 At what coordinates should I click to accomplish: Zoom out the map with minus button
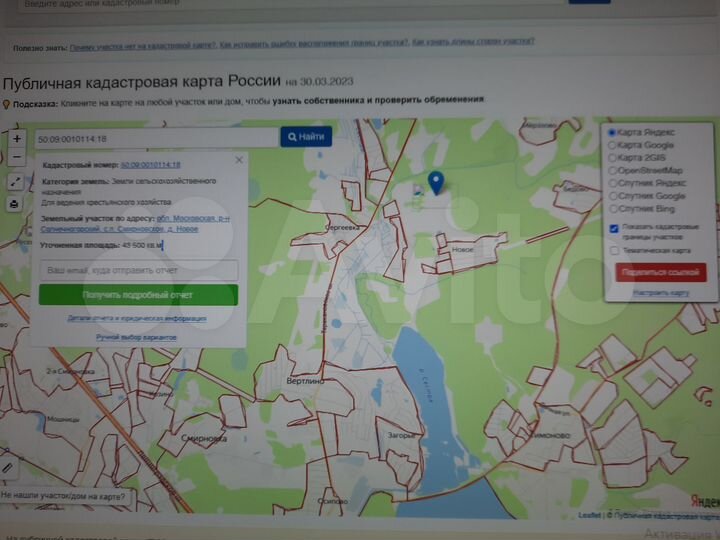(17, 158)
